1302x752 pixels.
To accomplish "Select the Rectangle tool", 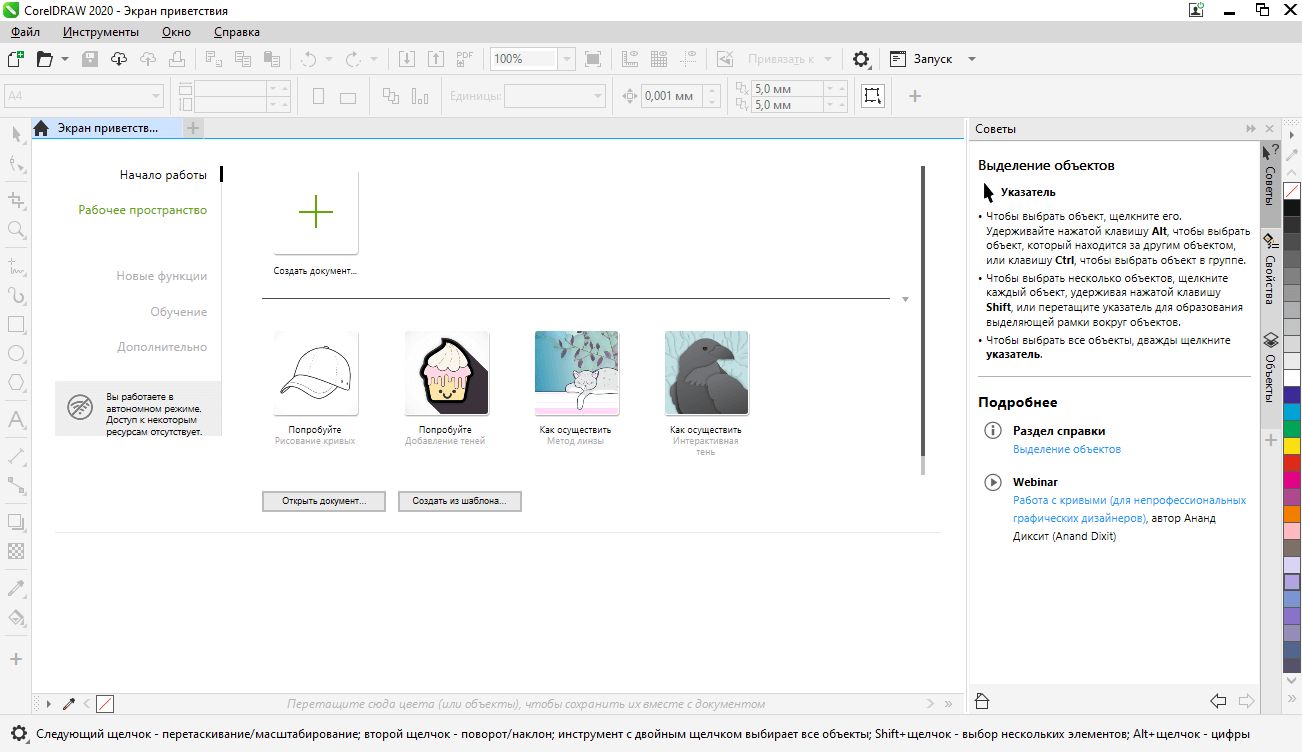I will pyautogui.click(x=16, y=325).
